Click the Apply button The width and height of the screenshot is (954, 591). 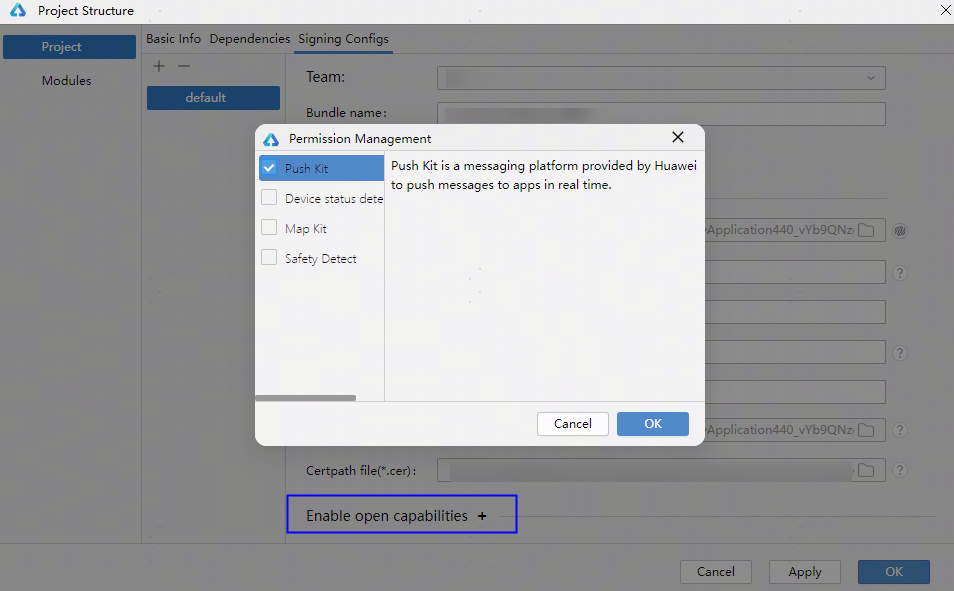805,572
